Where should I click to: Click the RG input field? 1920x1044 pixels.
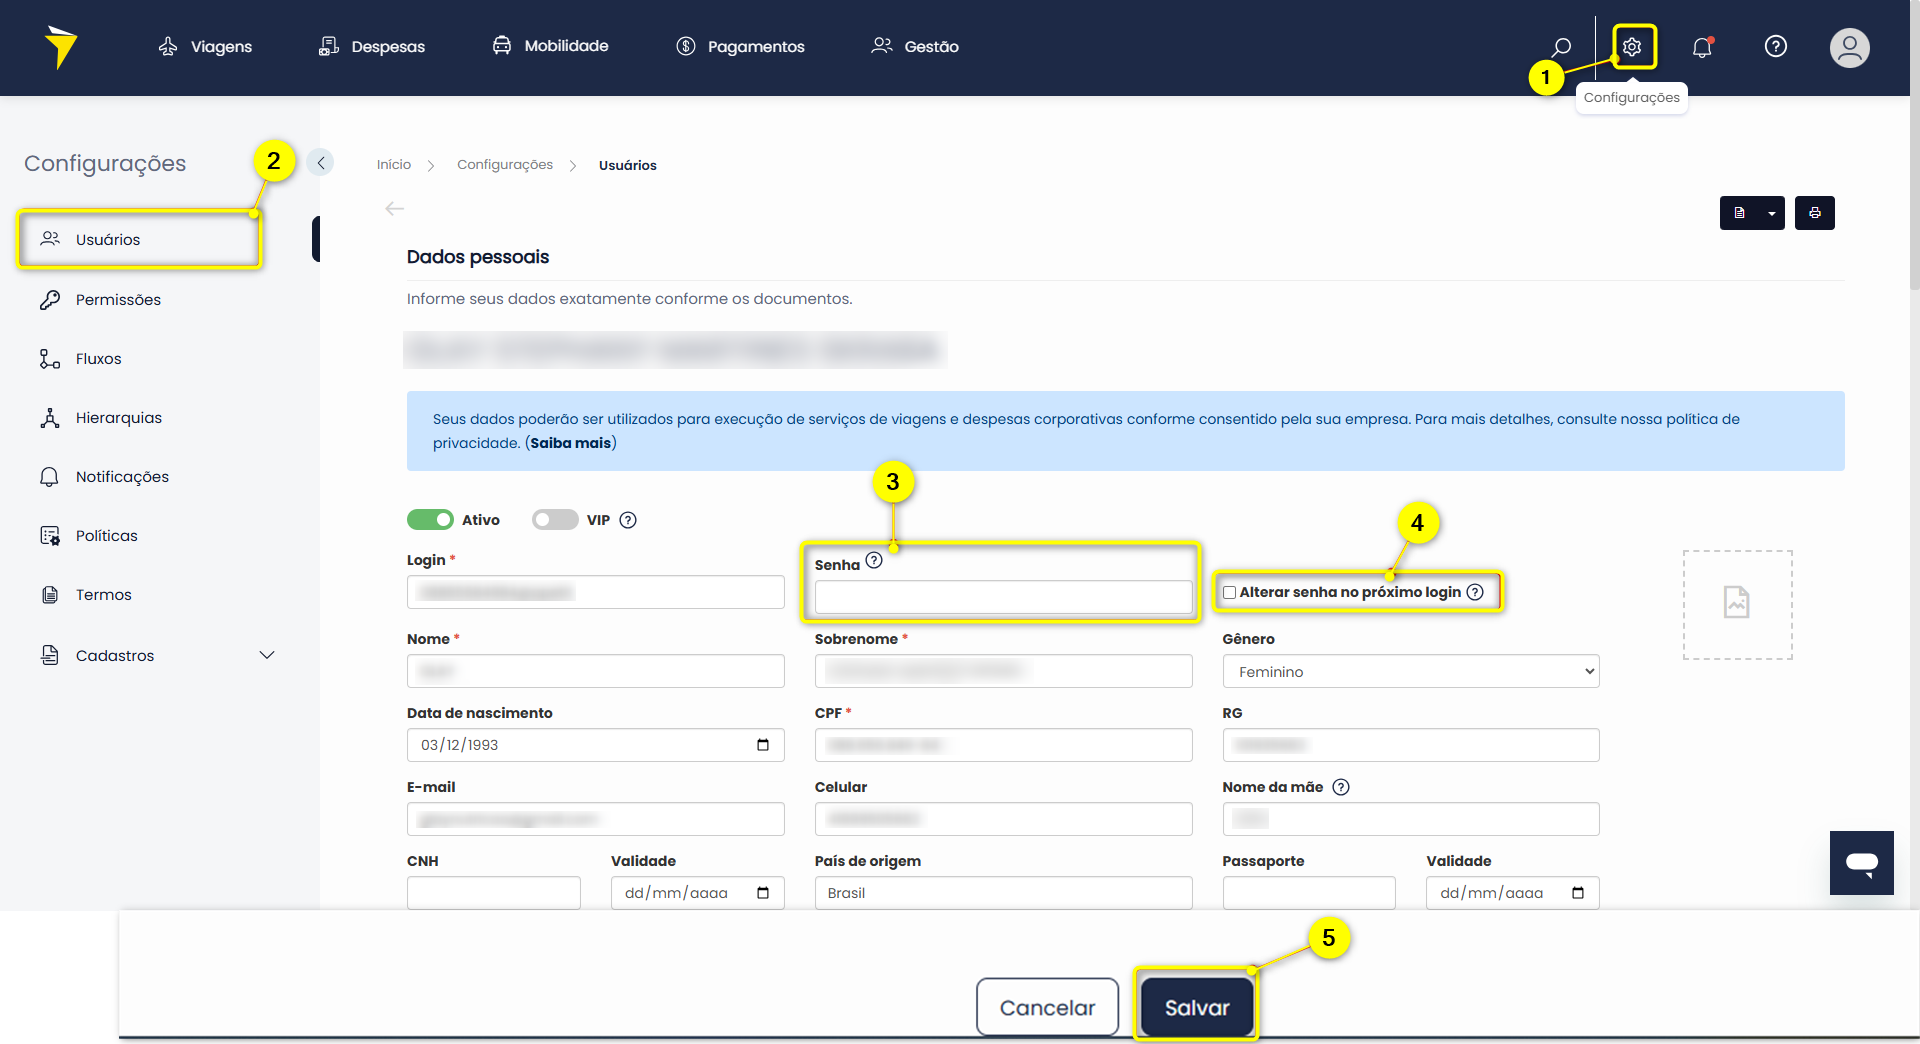[x=1411, y=745]
